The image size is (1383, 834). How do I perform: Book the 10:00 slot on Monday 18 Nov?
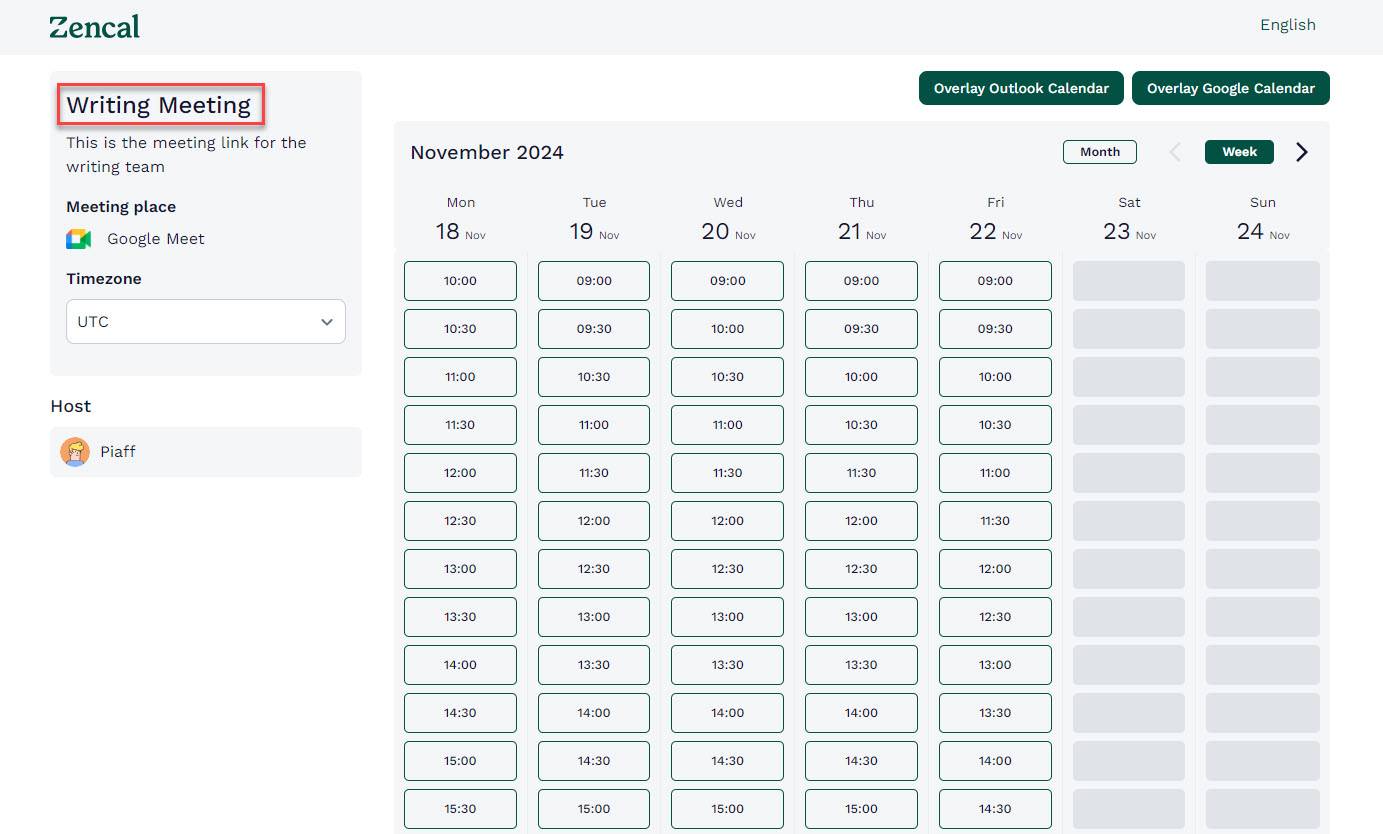click(460, 281)
